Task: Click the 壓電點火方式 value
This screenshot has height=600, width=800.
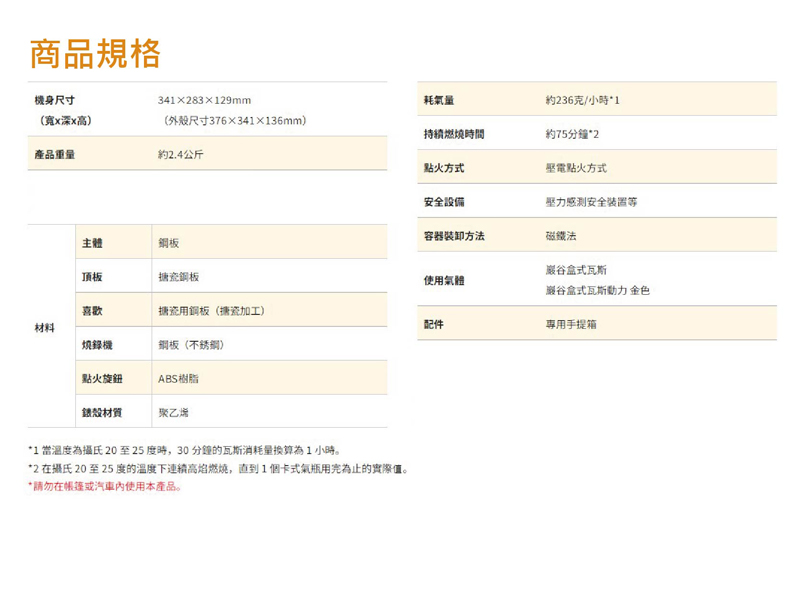Action: click(576, 168)
